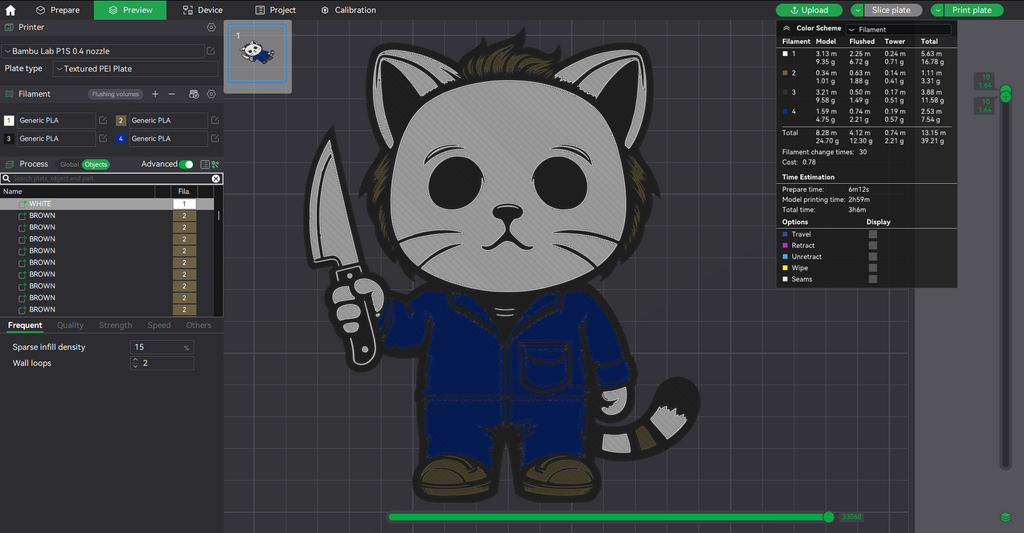Edit filament 3 Generic PLA preset
The height and width of the screenshot is (533, 1024).
[x=103, y=138]
